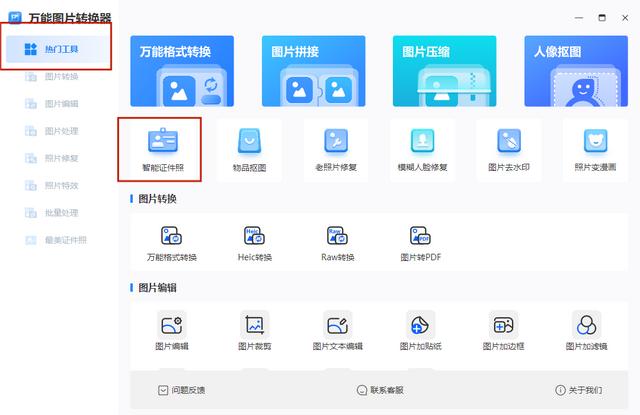
Task: Select the 图片加滤镜 add filter tool
Action: (587, 331)
